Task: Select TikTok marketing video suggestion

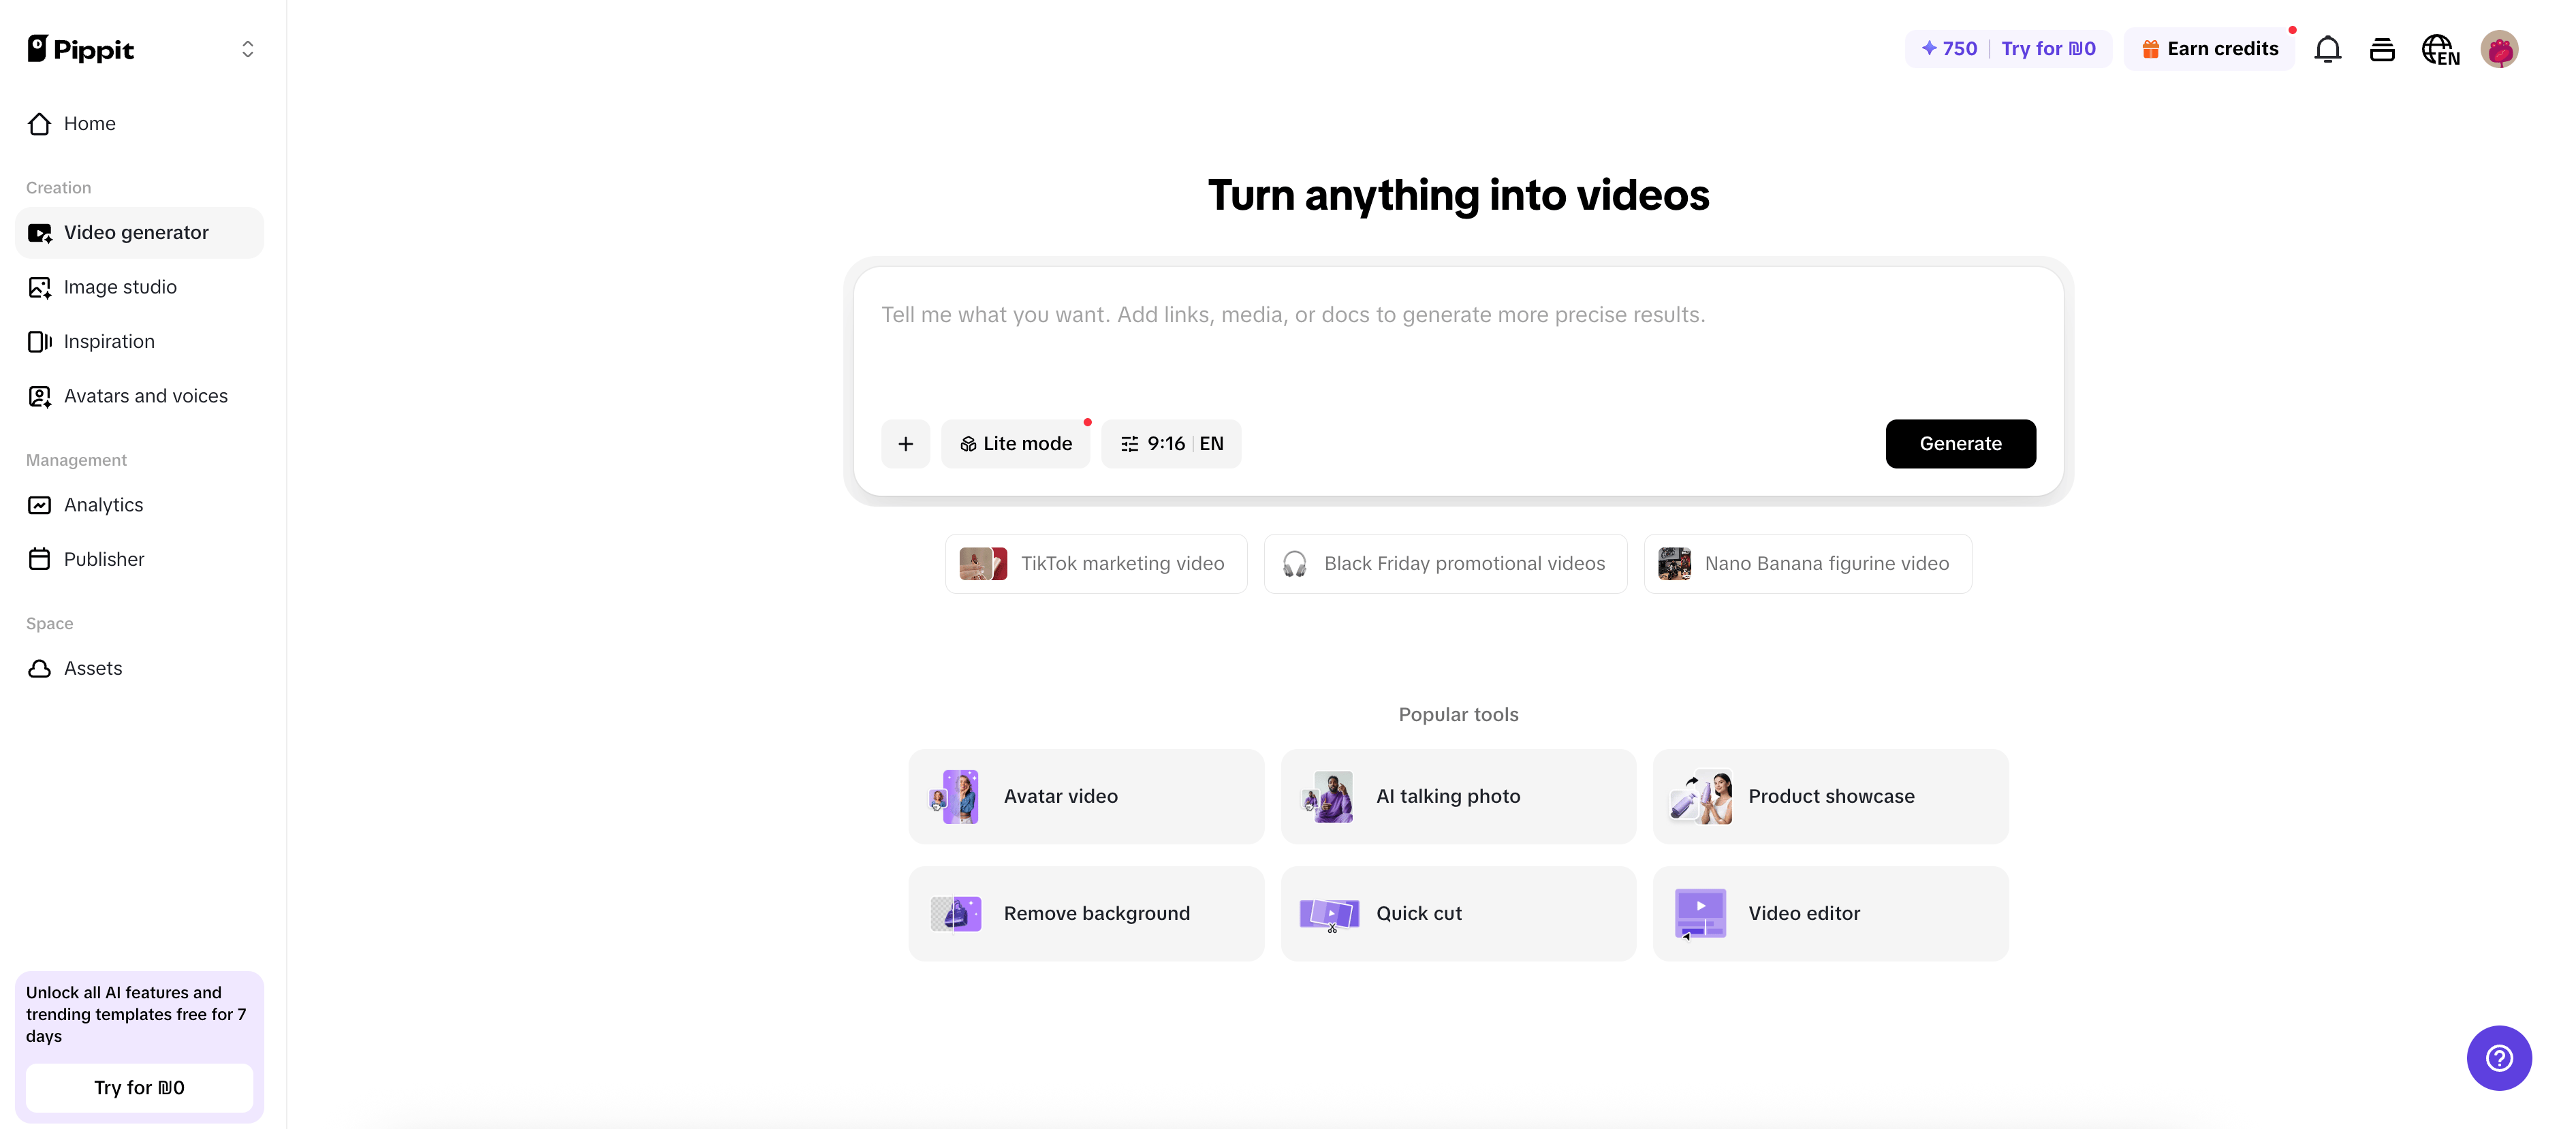Action: click(1095, 563)
